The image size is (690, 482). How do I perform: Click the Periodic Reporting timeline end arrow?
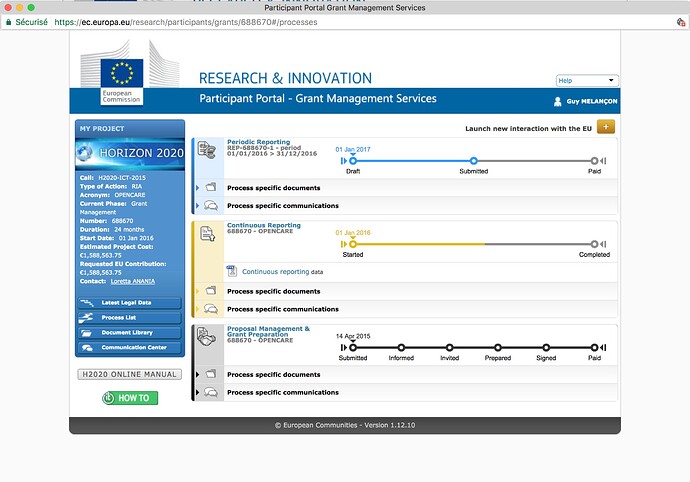(603, 161)
